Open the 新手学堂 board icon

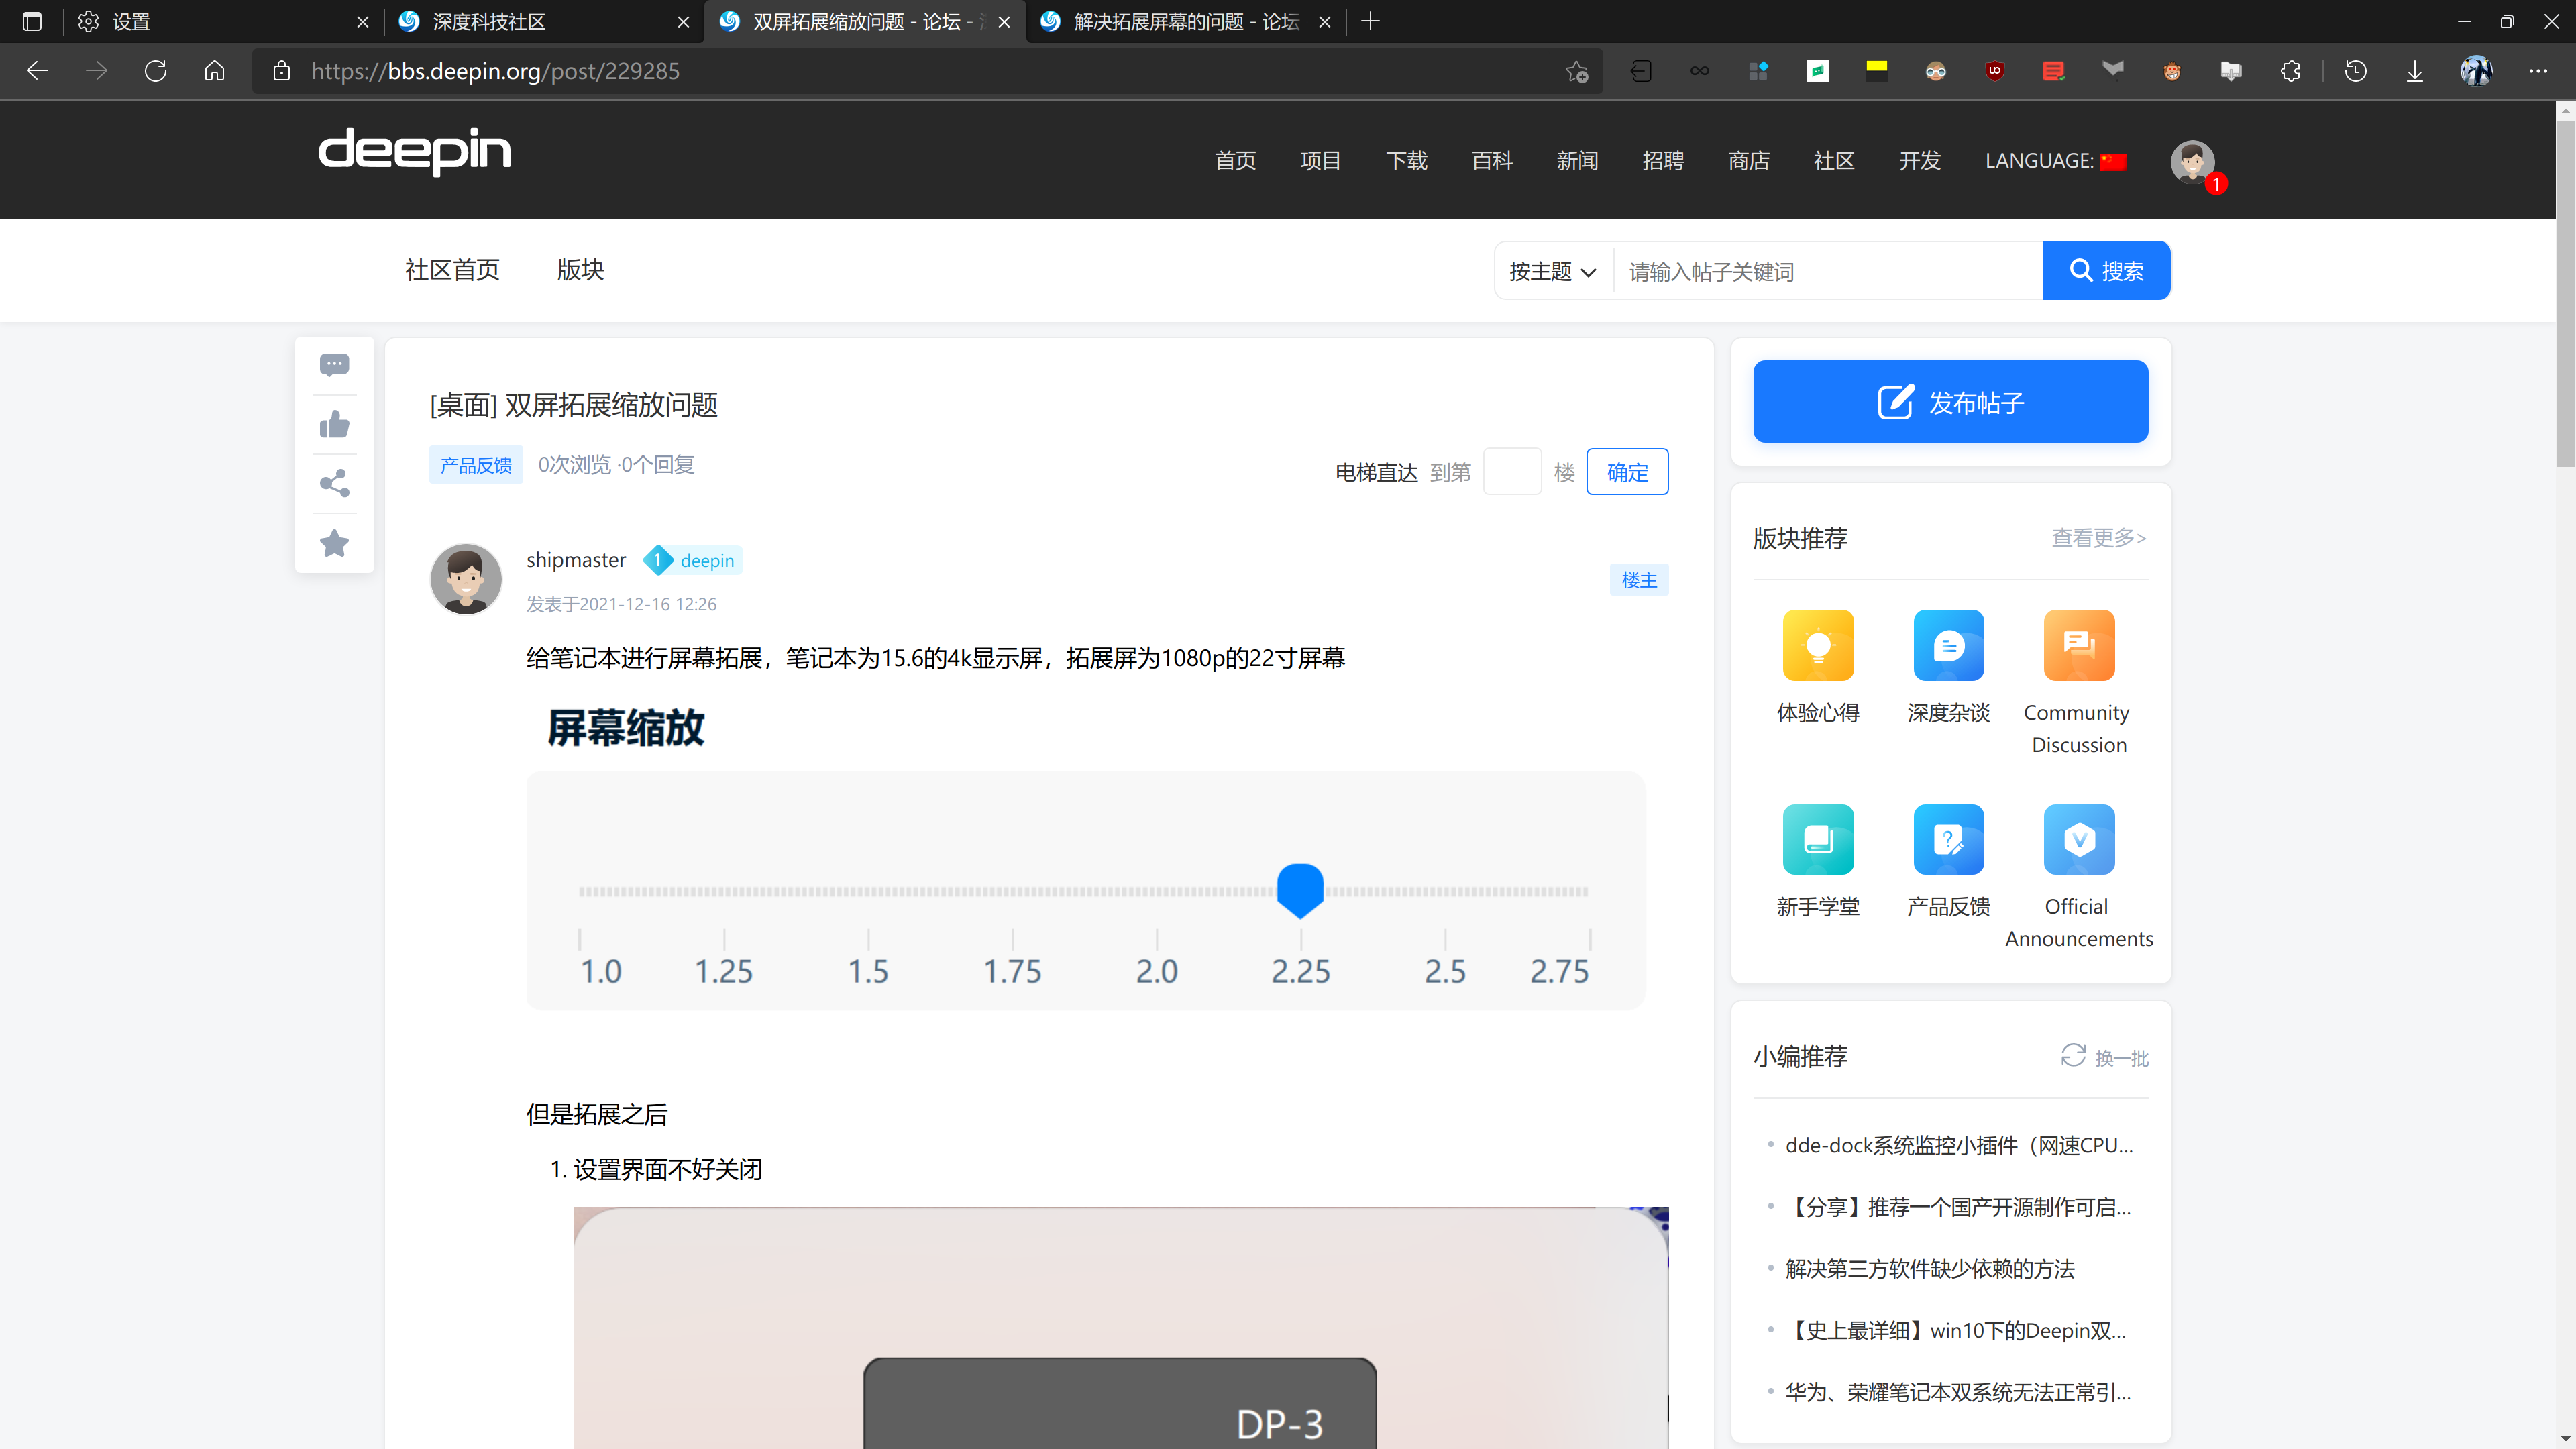[1817, 839]
